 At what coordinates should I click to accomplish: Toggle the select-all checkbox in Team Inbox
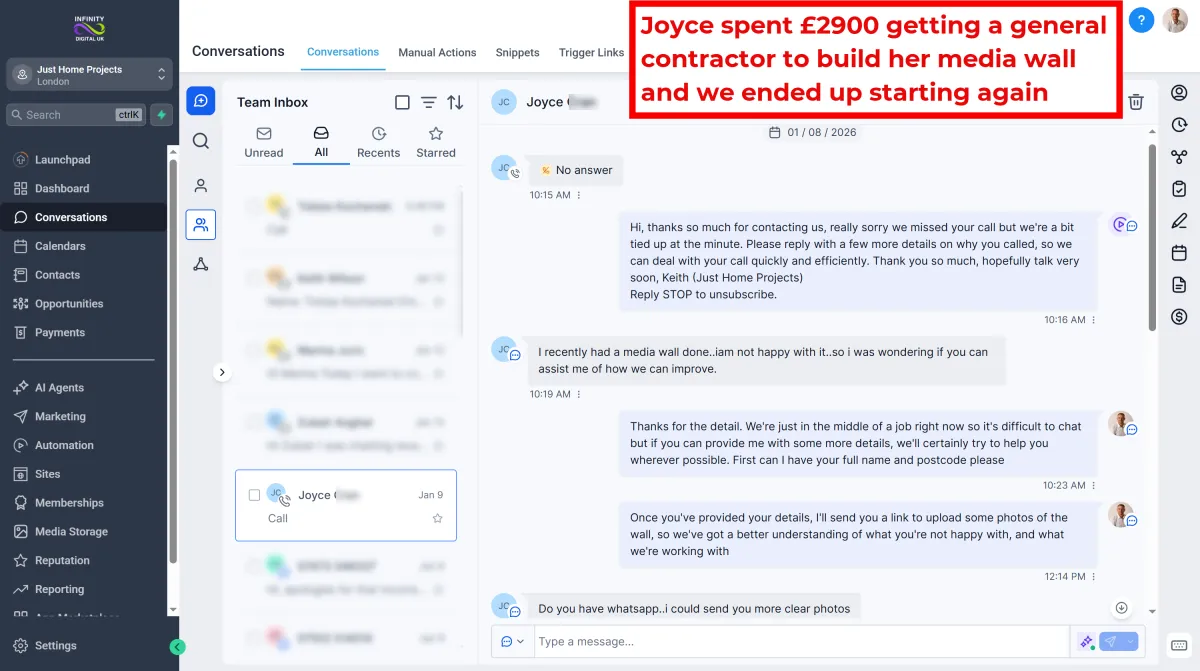coord(402,102)
